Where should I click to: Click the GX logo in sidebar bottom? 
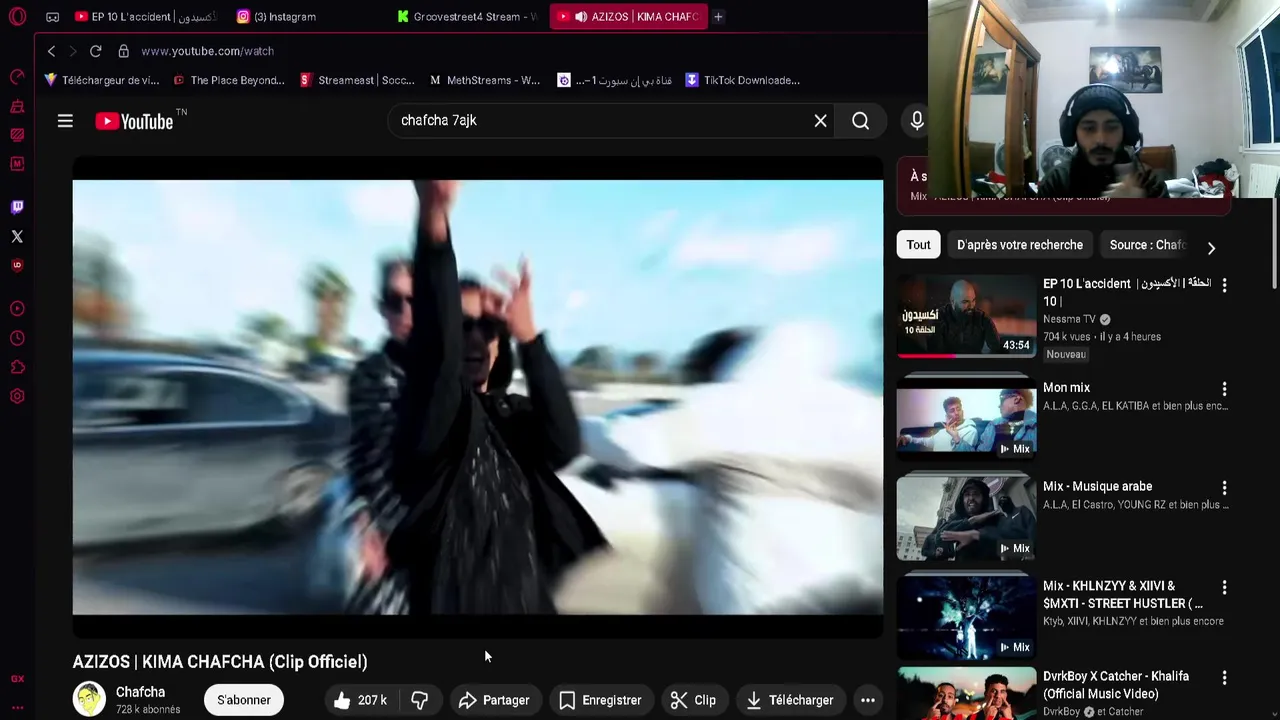(17, 679)
